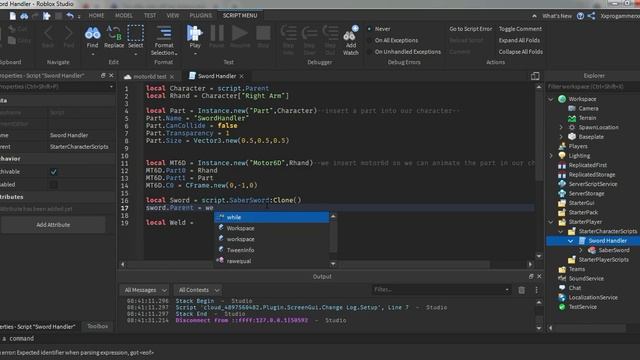The width and height of the screenshot is (640, 360).
Task: Select On Unhandled Exceptions option
Action: [x=404, y=52]
